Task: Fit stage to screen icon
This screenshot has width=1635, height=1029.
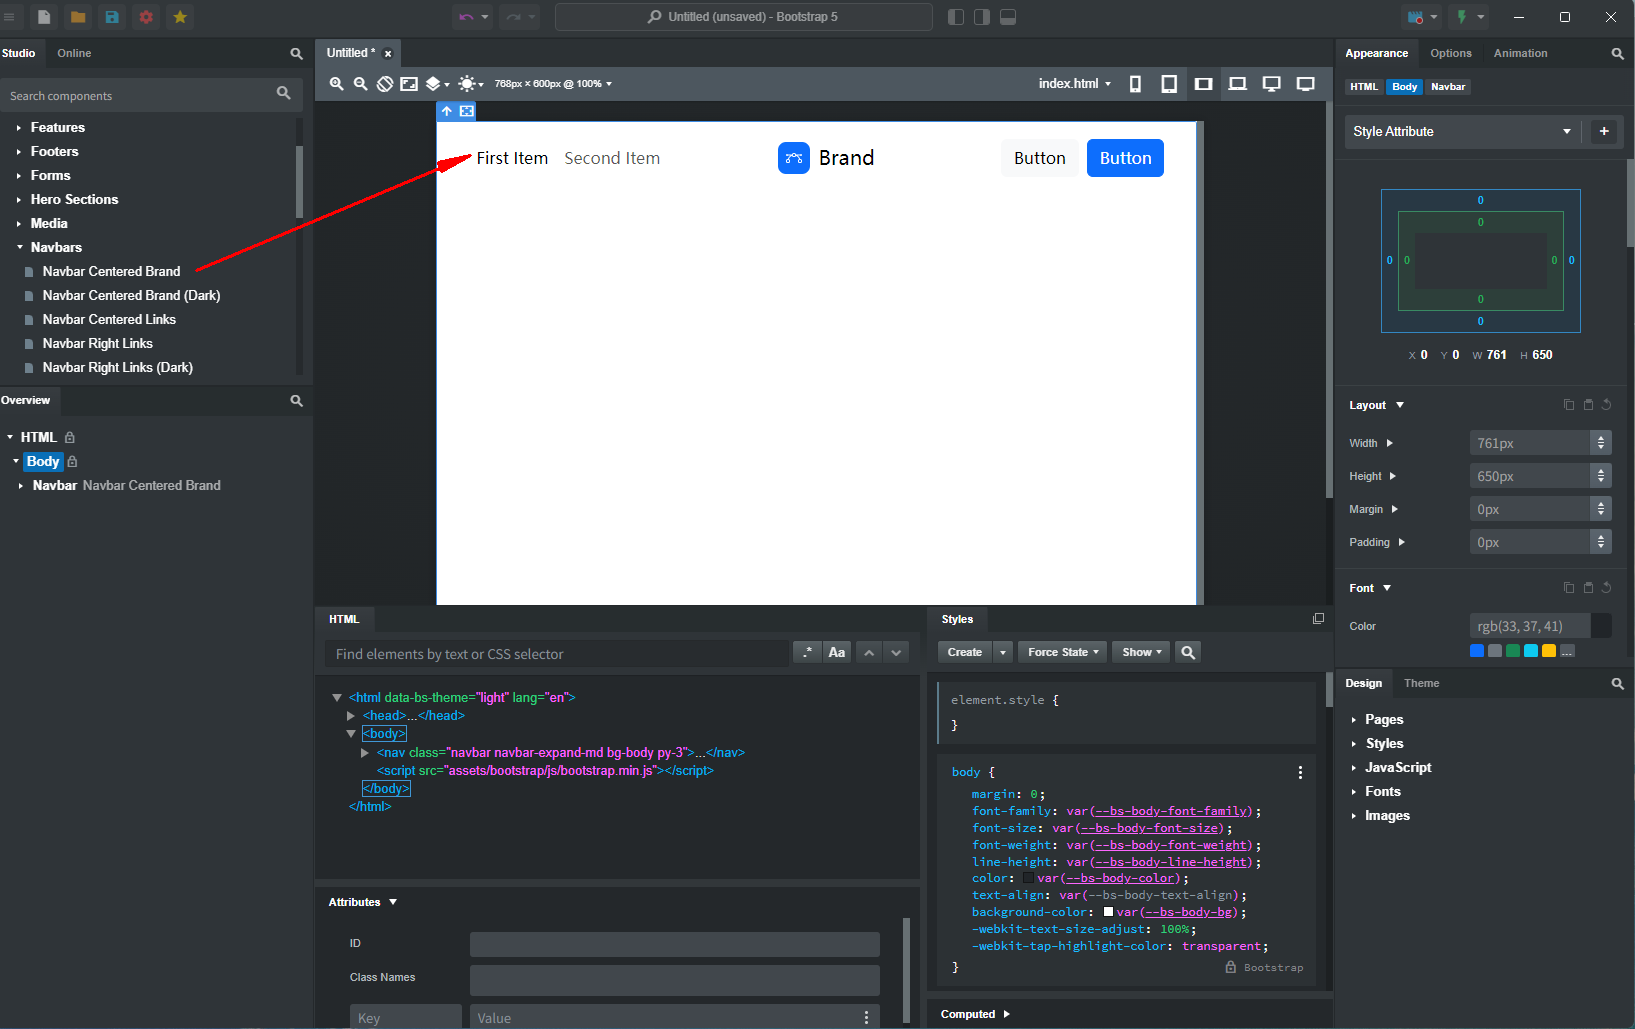Action: click(409, 84)
